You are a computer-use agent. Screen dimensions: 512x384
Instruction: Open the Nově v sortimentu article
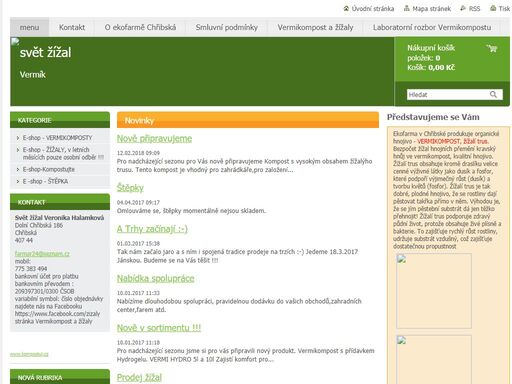coord(159,328)
